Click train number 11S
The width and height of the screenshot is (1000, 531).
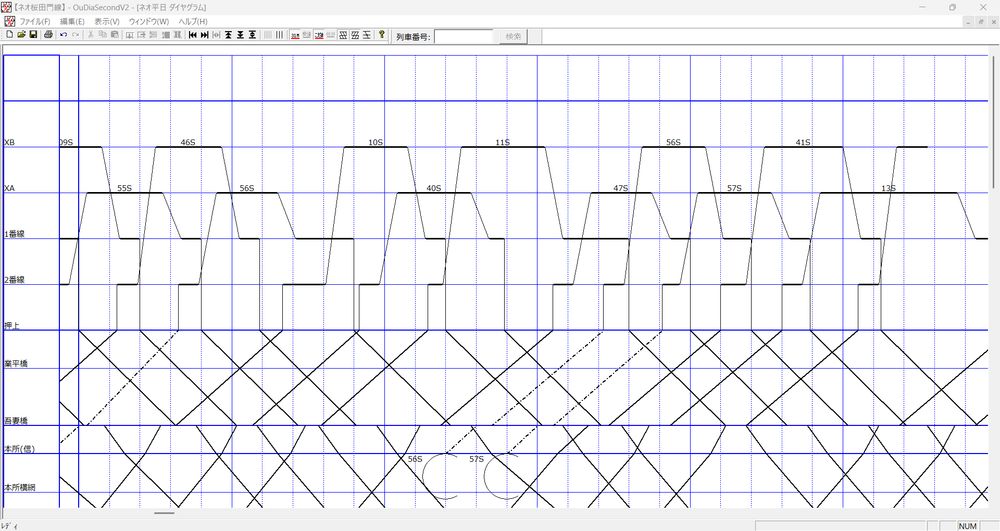pos(503,143)
